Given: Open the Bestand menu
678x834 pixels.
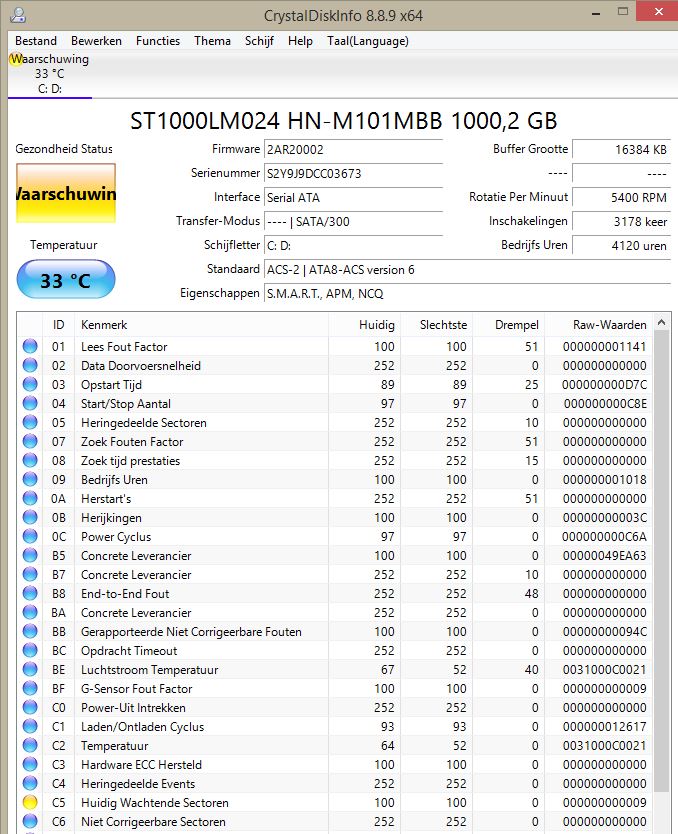Looking at the screenshot, I should click(x=36, y=41).
